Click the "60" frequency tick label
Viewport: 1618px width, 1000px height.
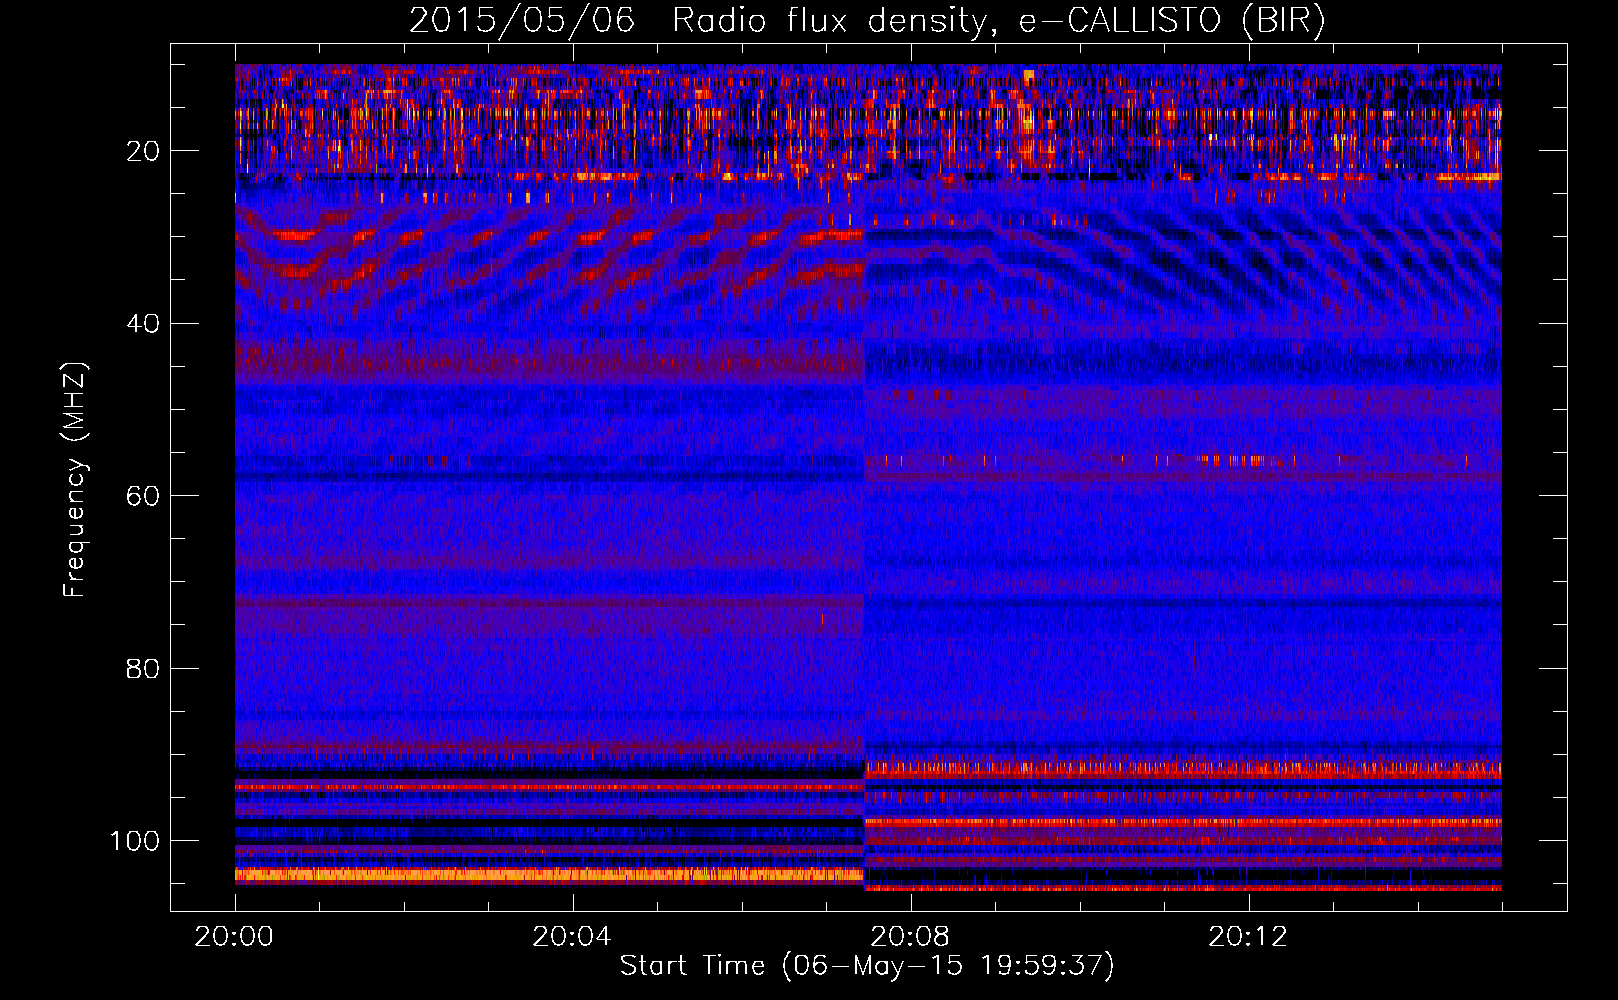point(144,496)
